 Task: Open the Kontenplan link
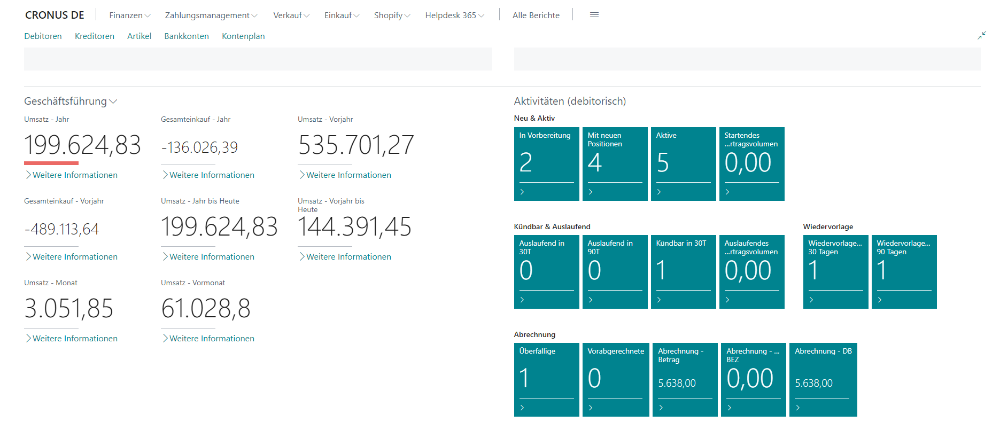pyautogui.click(x=243, y=36)
